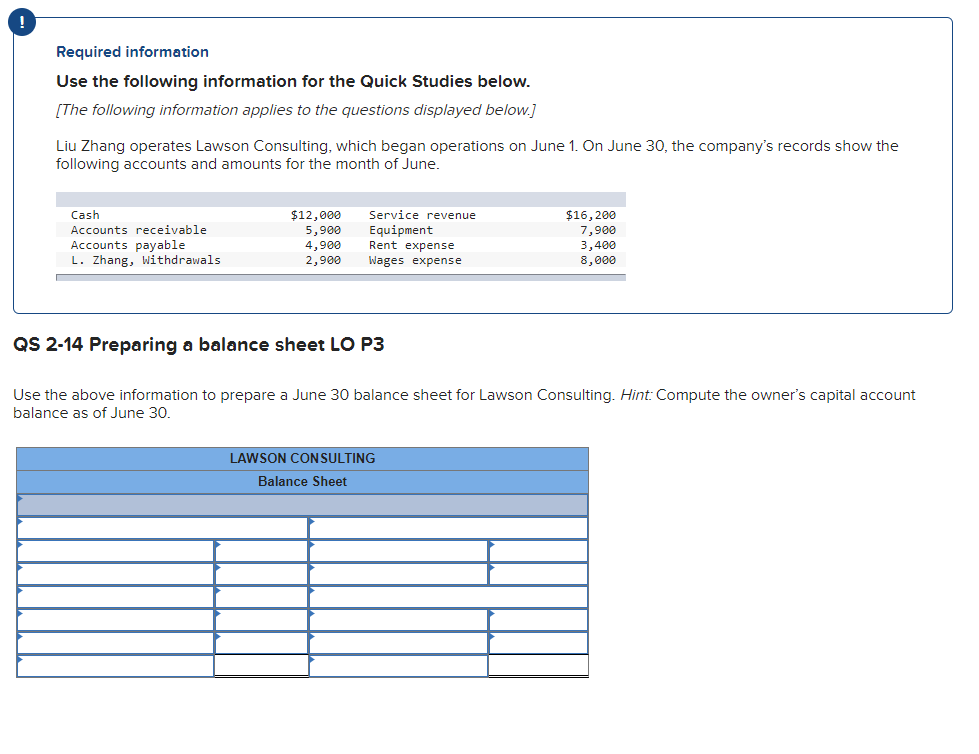
Task: Select bottom-right total label cell
Action: tap(398, 666)
